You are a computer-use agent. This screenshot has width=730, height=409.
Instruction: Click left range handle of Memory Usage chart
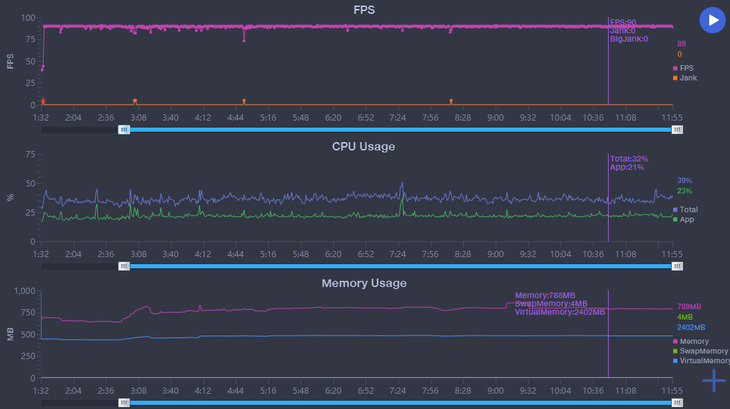click(124, 402)
